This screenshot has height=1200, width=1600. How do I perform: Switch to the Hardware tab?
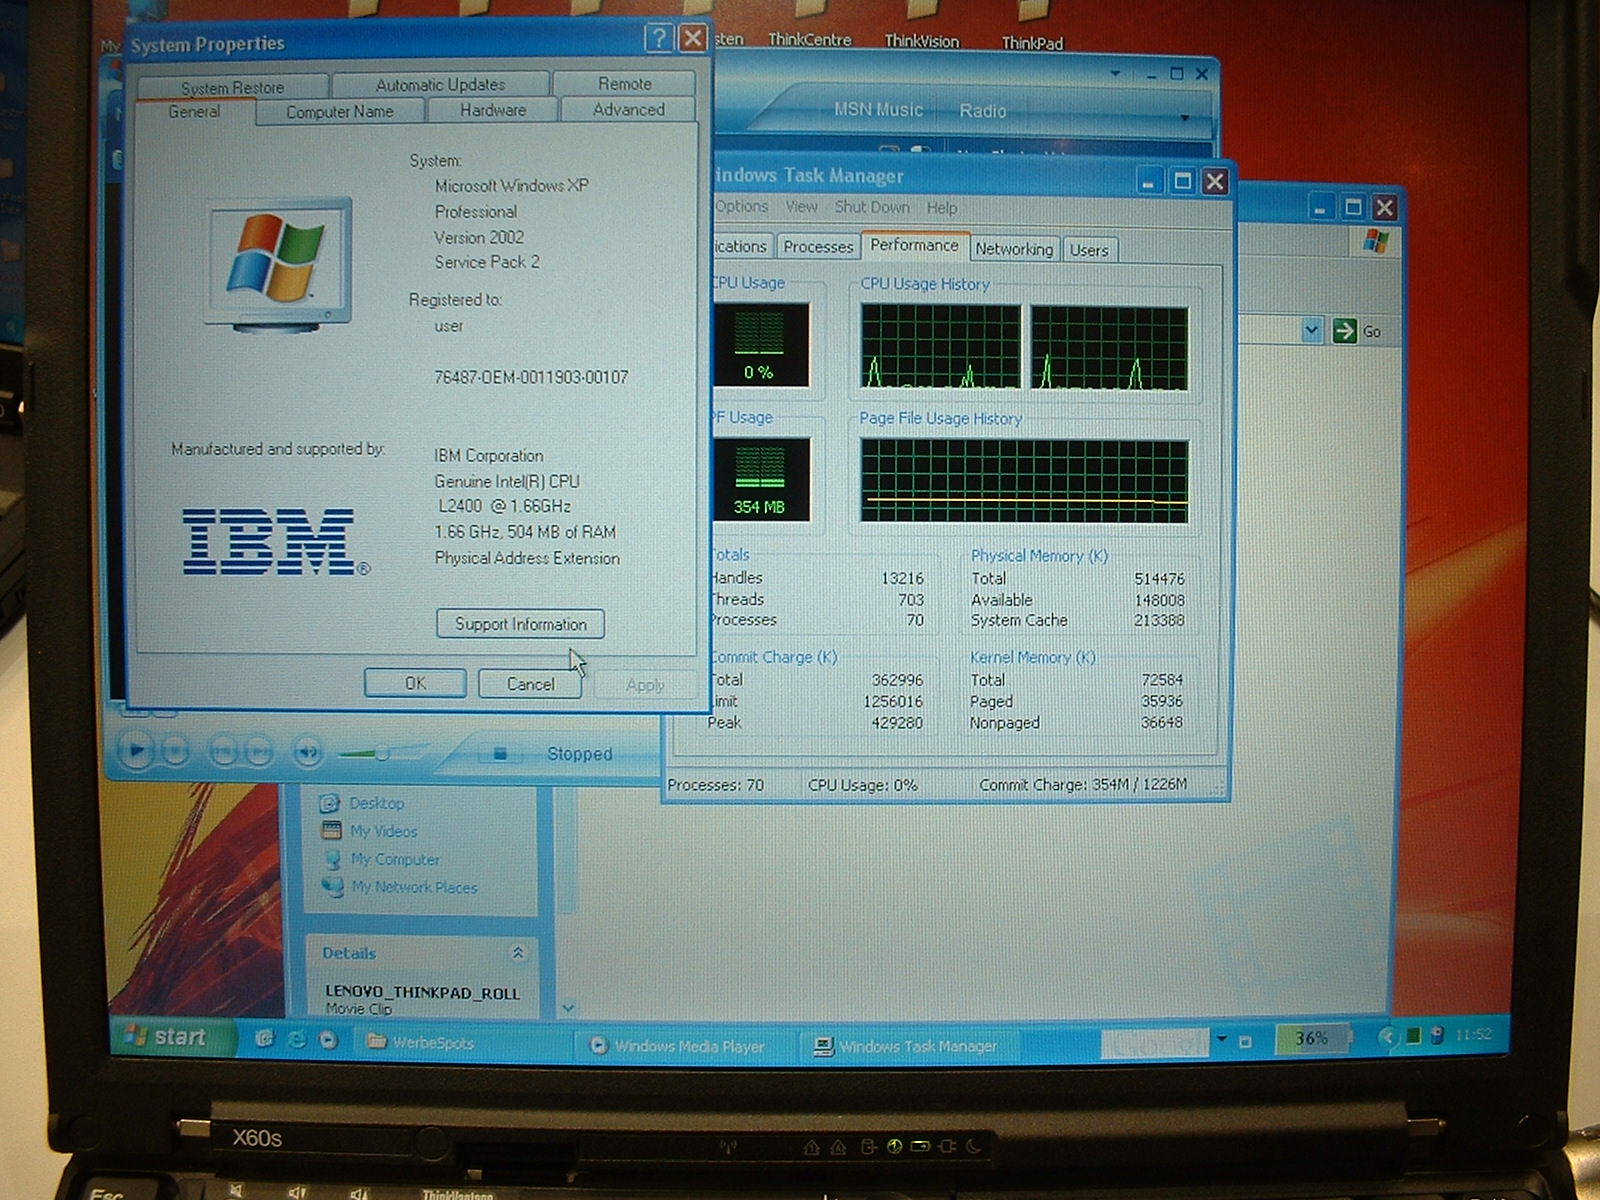[493, 110]
